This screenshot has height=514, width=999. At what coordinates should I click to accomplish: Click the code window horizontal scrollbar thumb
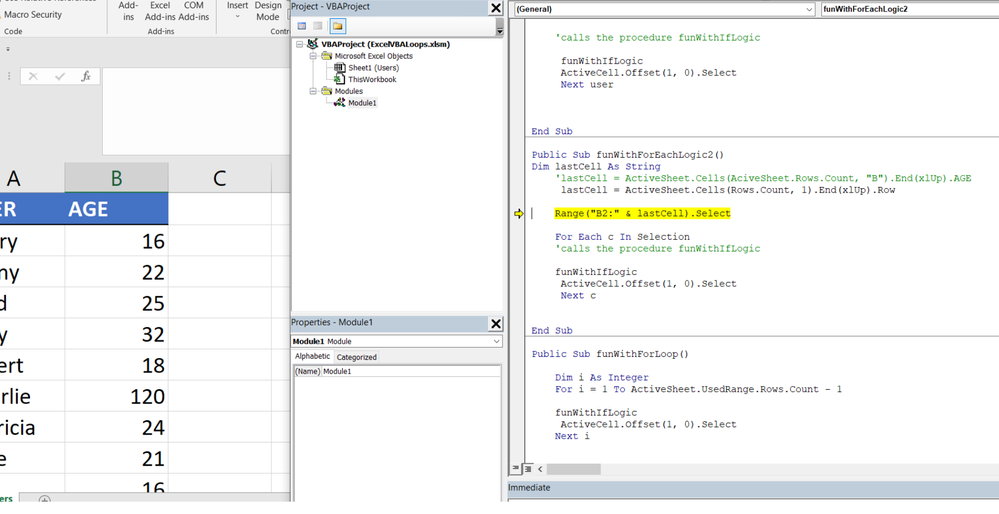(x=573, y=469)
